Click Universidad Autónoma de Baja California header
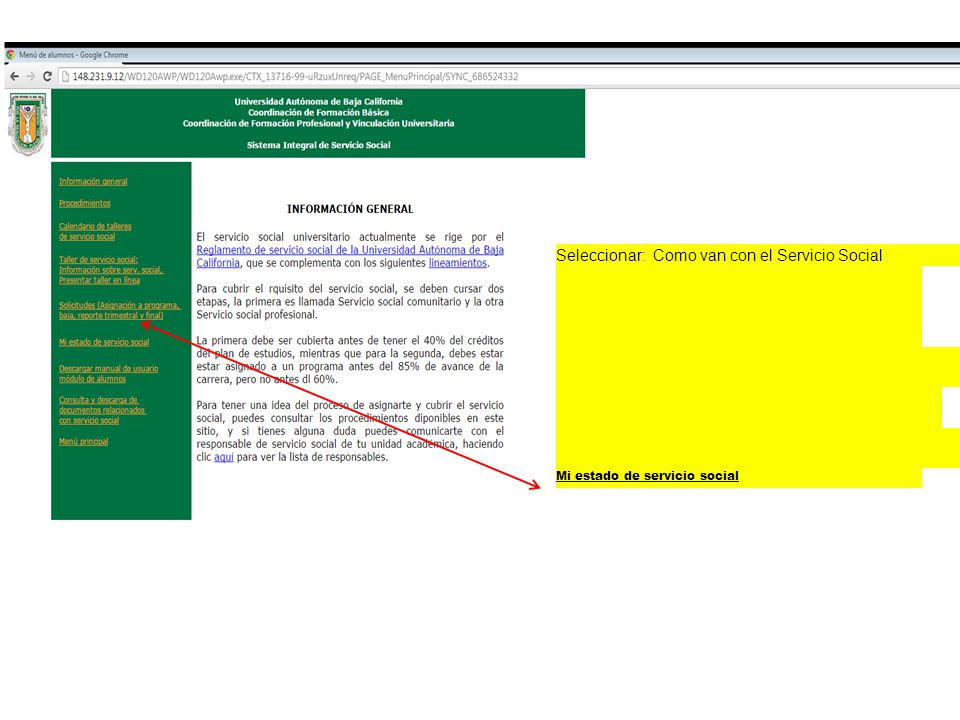This screenshot has width=960, height=720. click(318, 102)
